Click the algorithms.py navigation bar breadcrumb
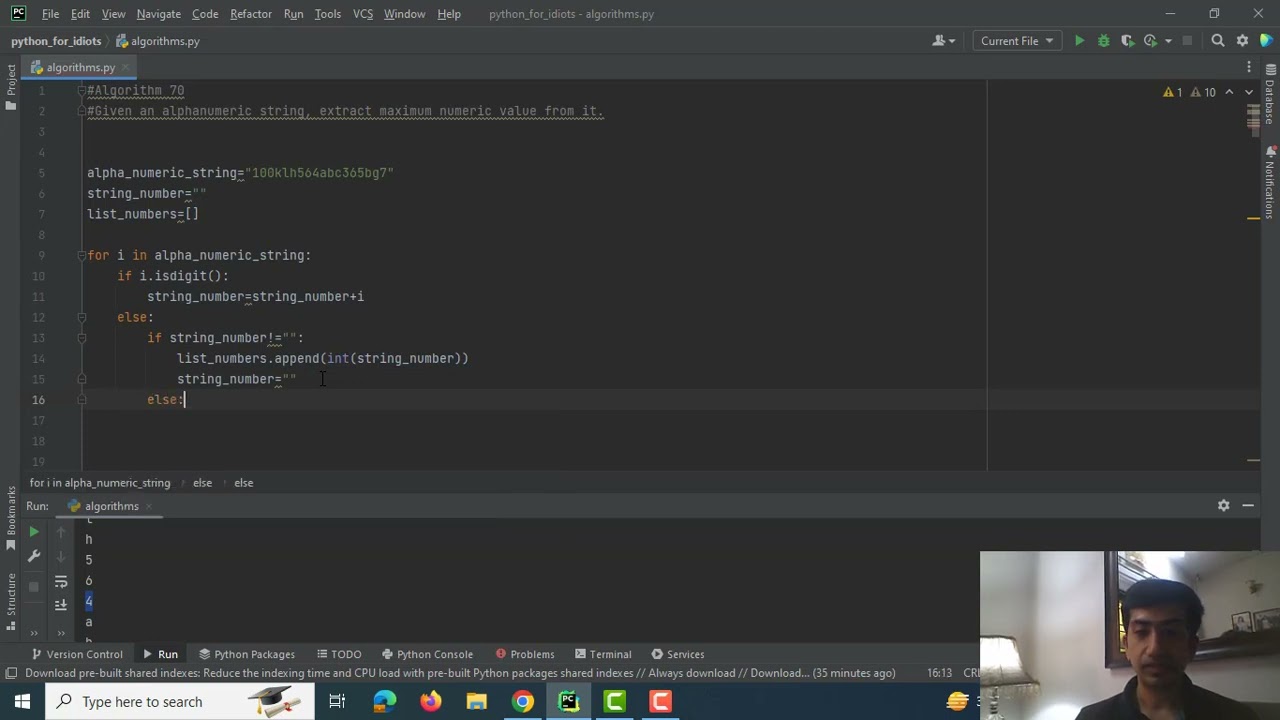Viewport: 1280px width, 720px height. coord(158,41)
